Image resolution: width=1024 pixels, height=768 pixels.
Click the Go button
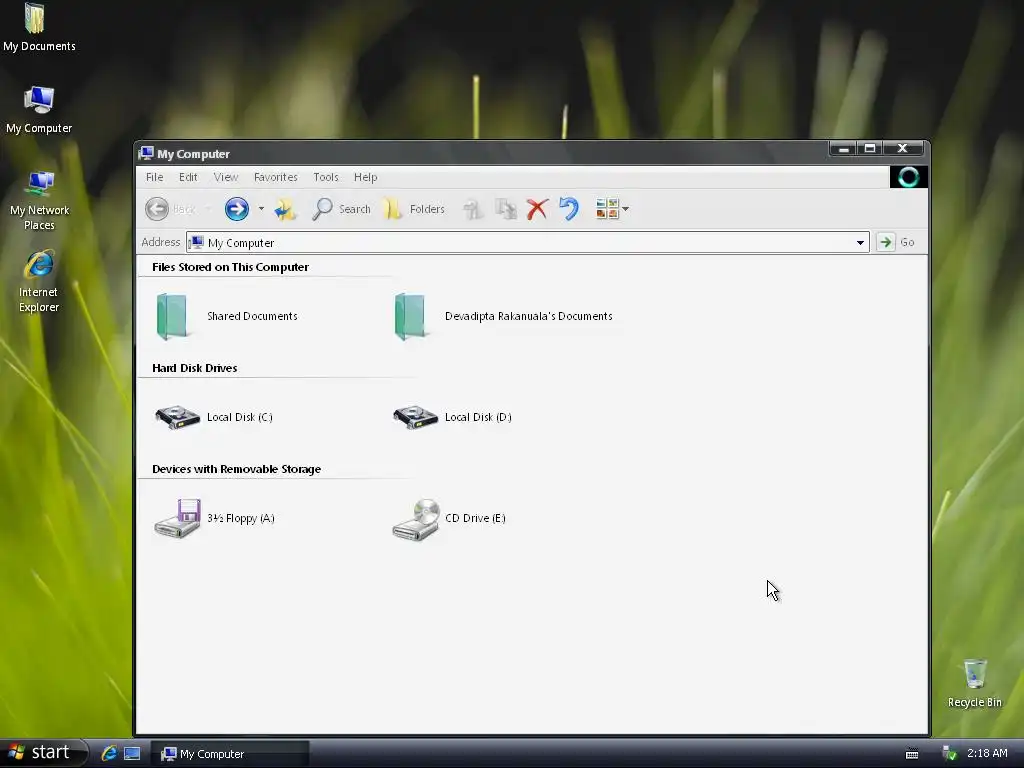(x=895, y=242)
